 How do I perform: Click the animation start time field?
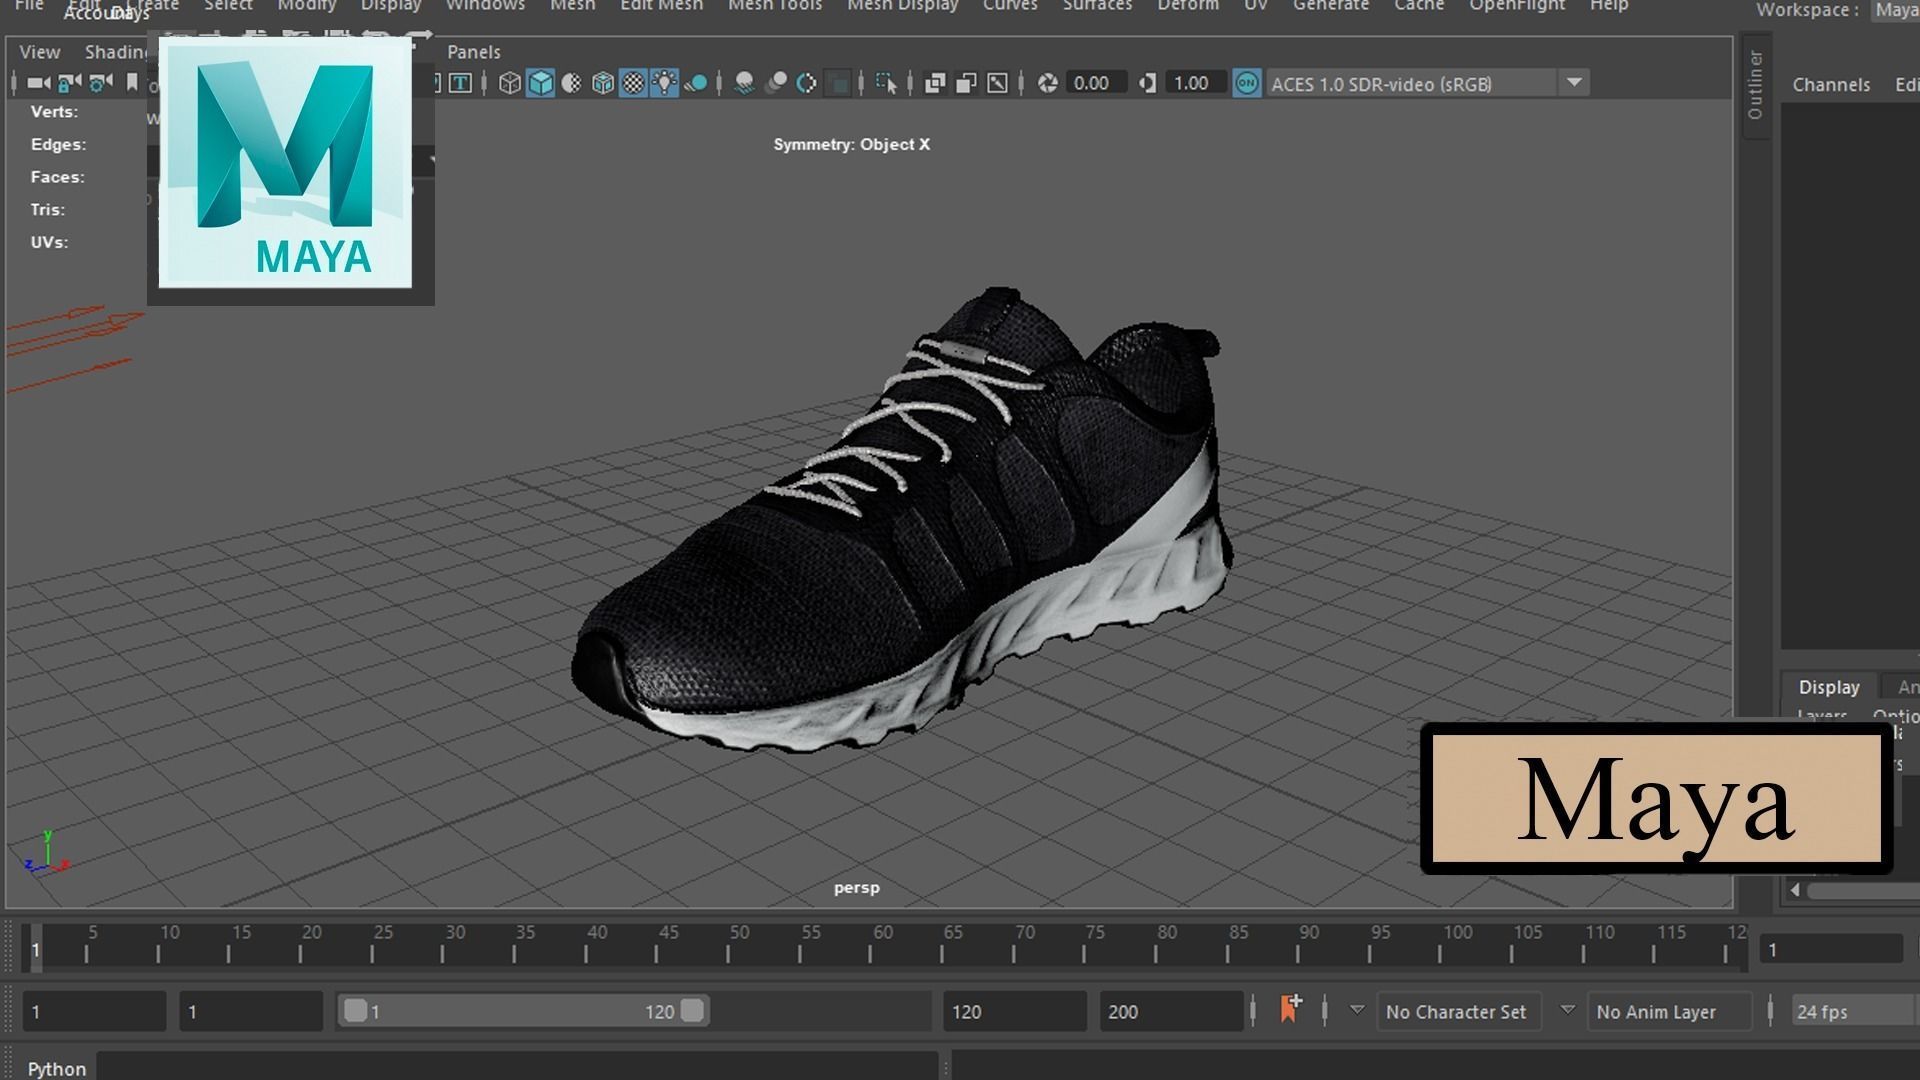pyautogui.click(x=94, y=1012)
